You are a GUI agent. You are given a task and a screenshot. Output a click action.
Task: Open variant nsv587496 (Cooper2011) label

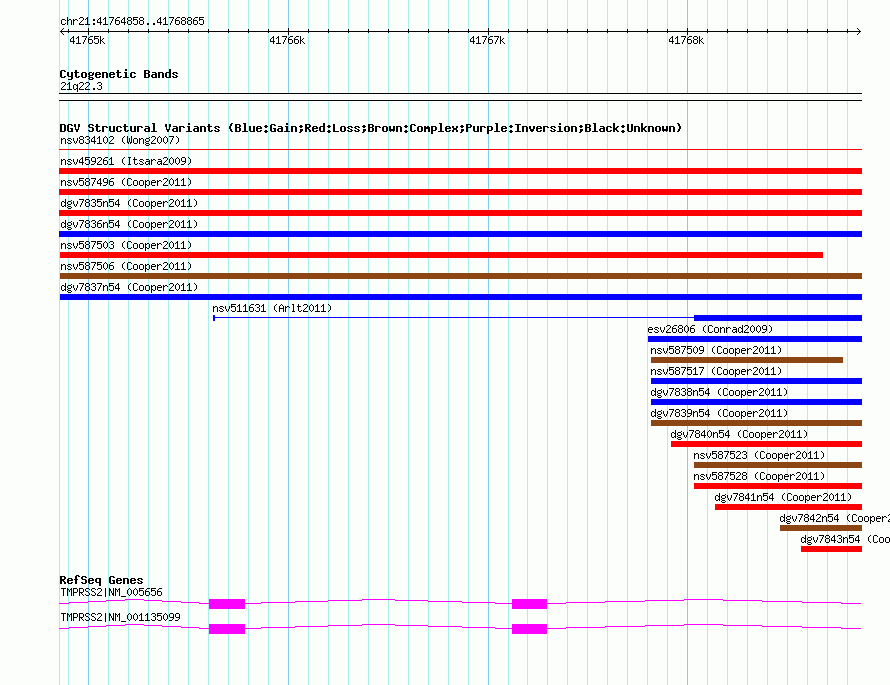tap(126, 182)
